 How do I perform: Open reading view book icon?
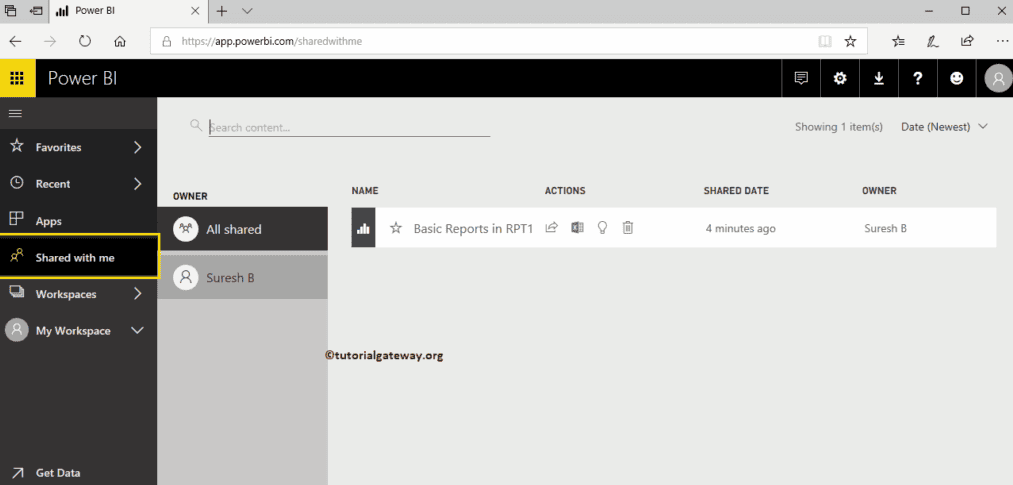(825, 41)
